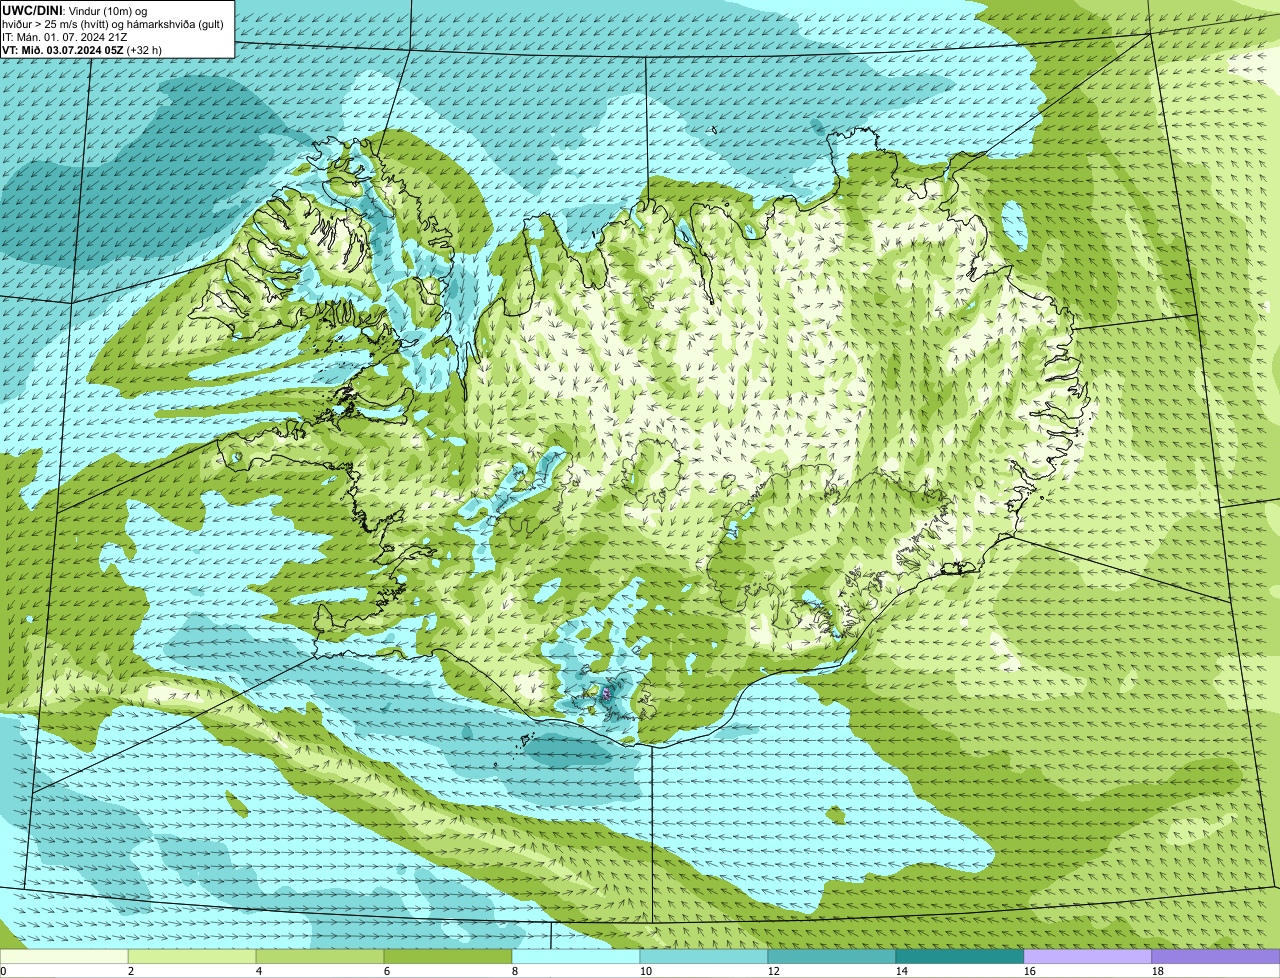Select the 4–6 light green legend segment
Viewport: 1280px width, 978px height.
tap(320, 957)
